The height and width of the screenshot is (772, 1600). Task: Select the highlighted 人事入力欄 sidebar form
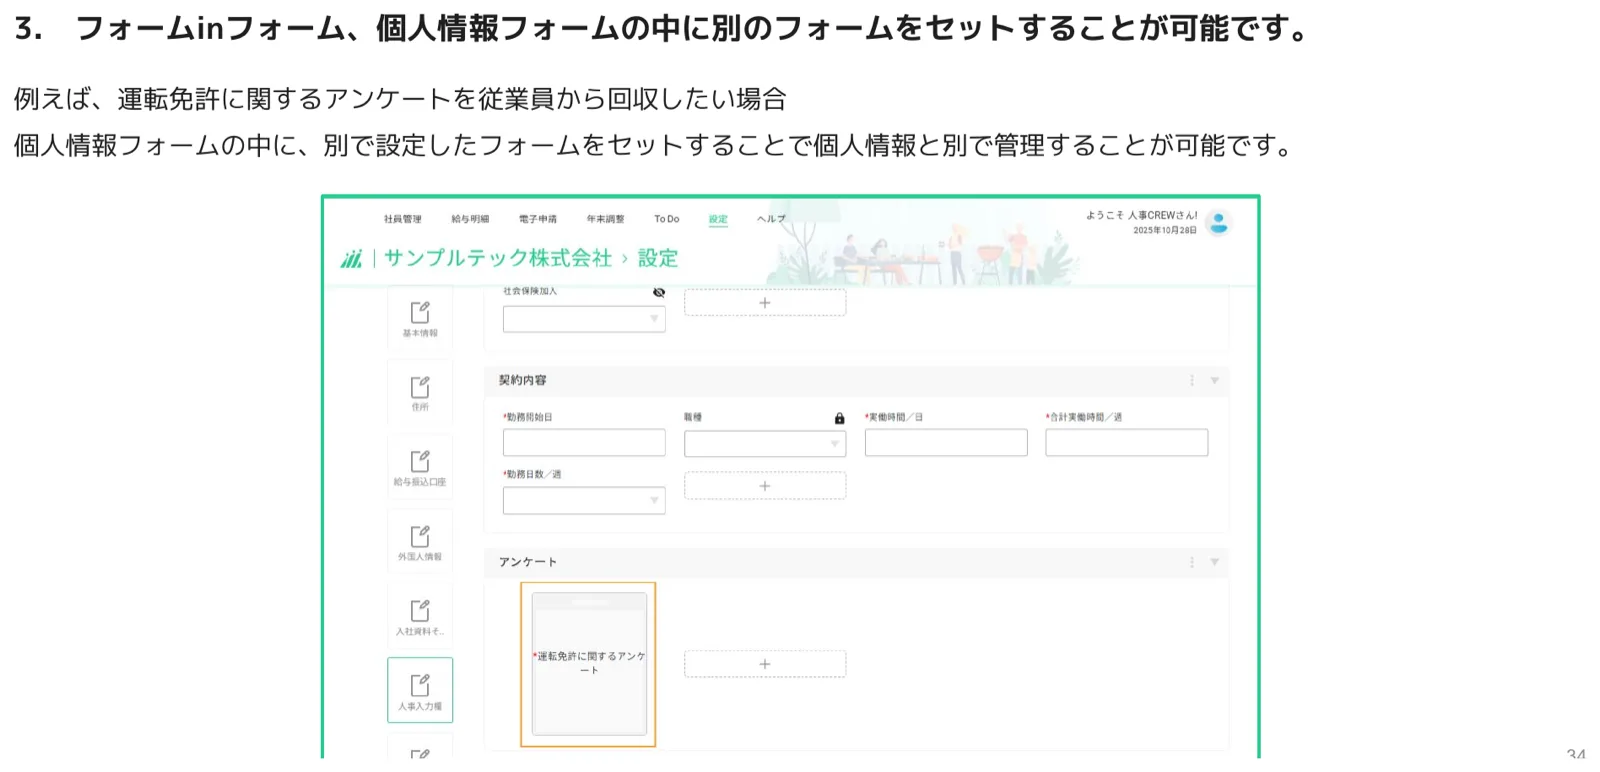420,690
